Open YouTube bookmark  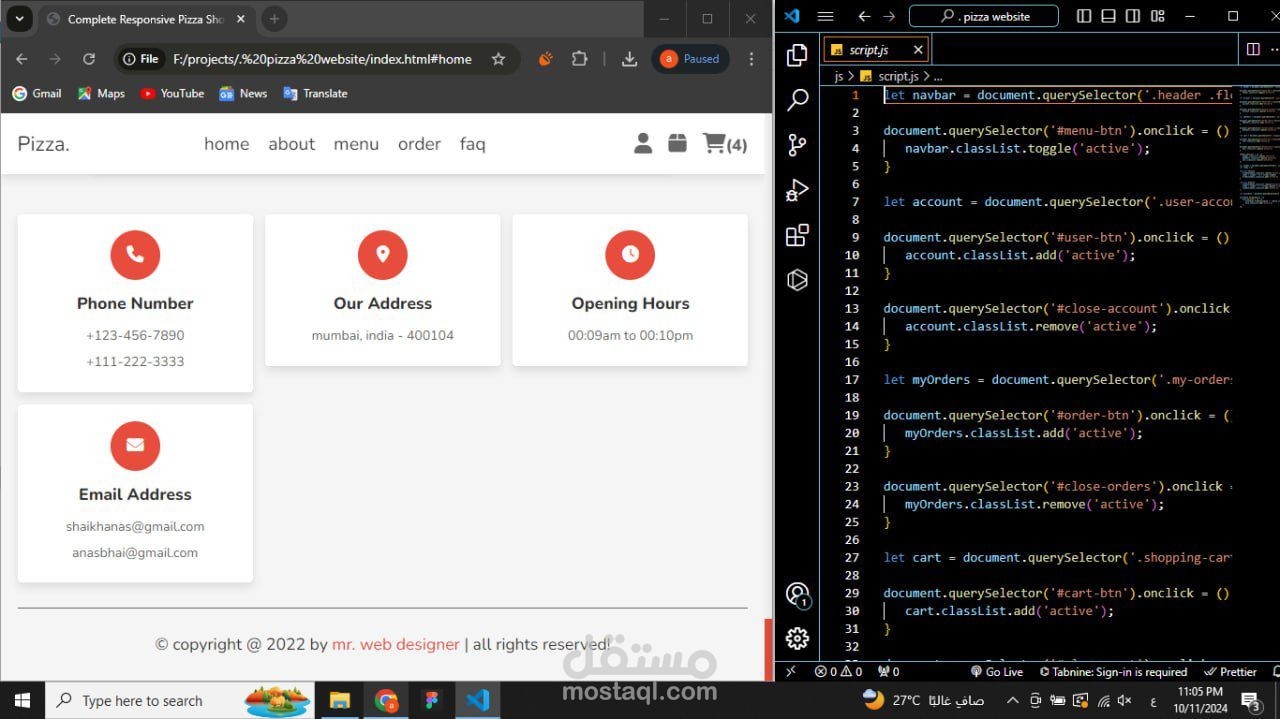coord(172,93)
